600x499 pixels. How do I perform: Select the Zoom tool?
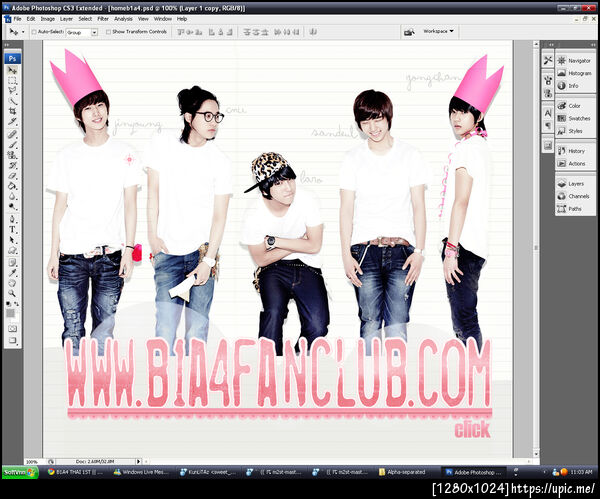click(13, 294)
